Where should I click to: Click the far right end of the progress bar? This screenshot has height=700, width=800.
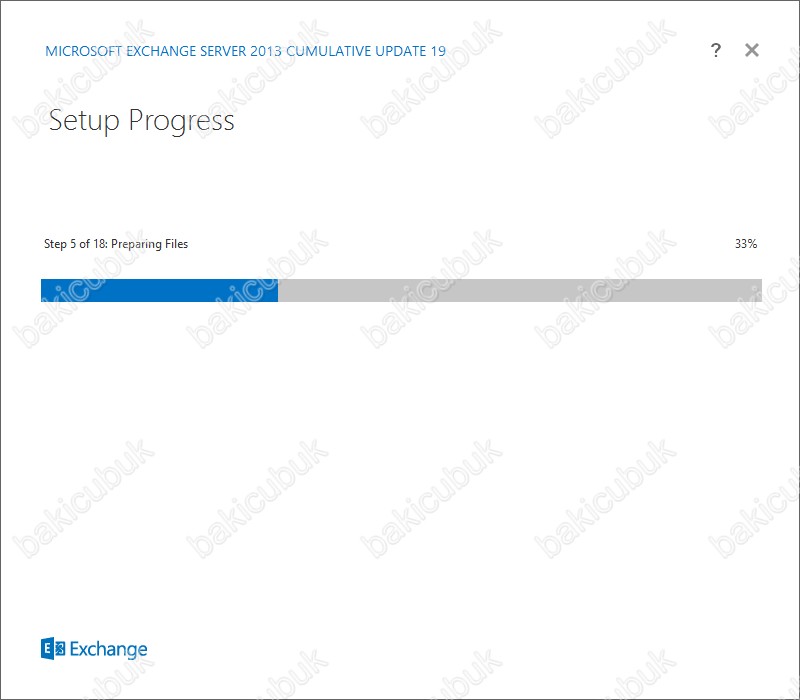tap(759, 290)
